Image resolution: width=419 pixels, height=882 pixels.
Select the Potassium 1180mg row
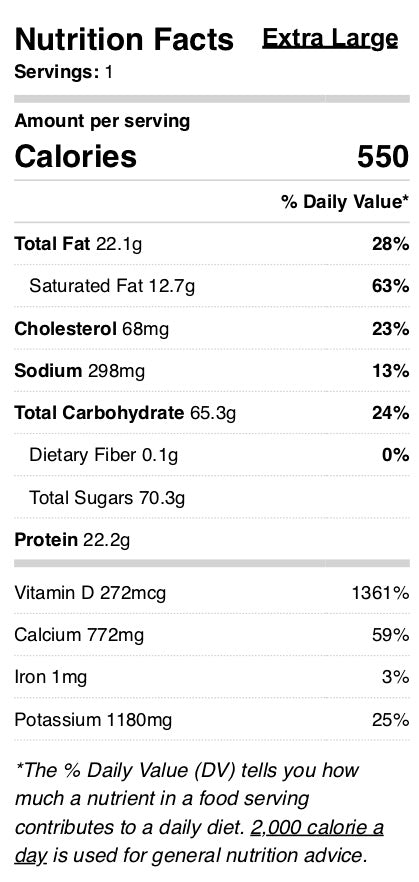click(x=211, y=719)
